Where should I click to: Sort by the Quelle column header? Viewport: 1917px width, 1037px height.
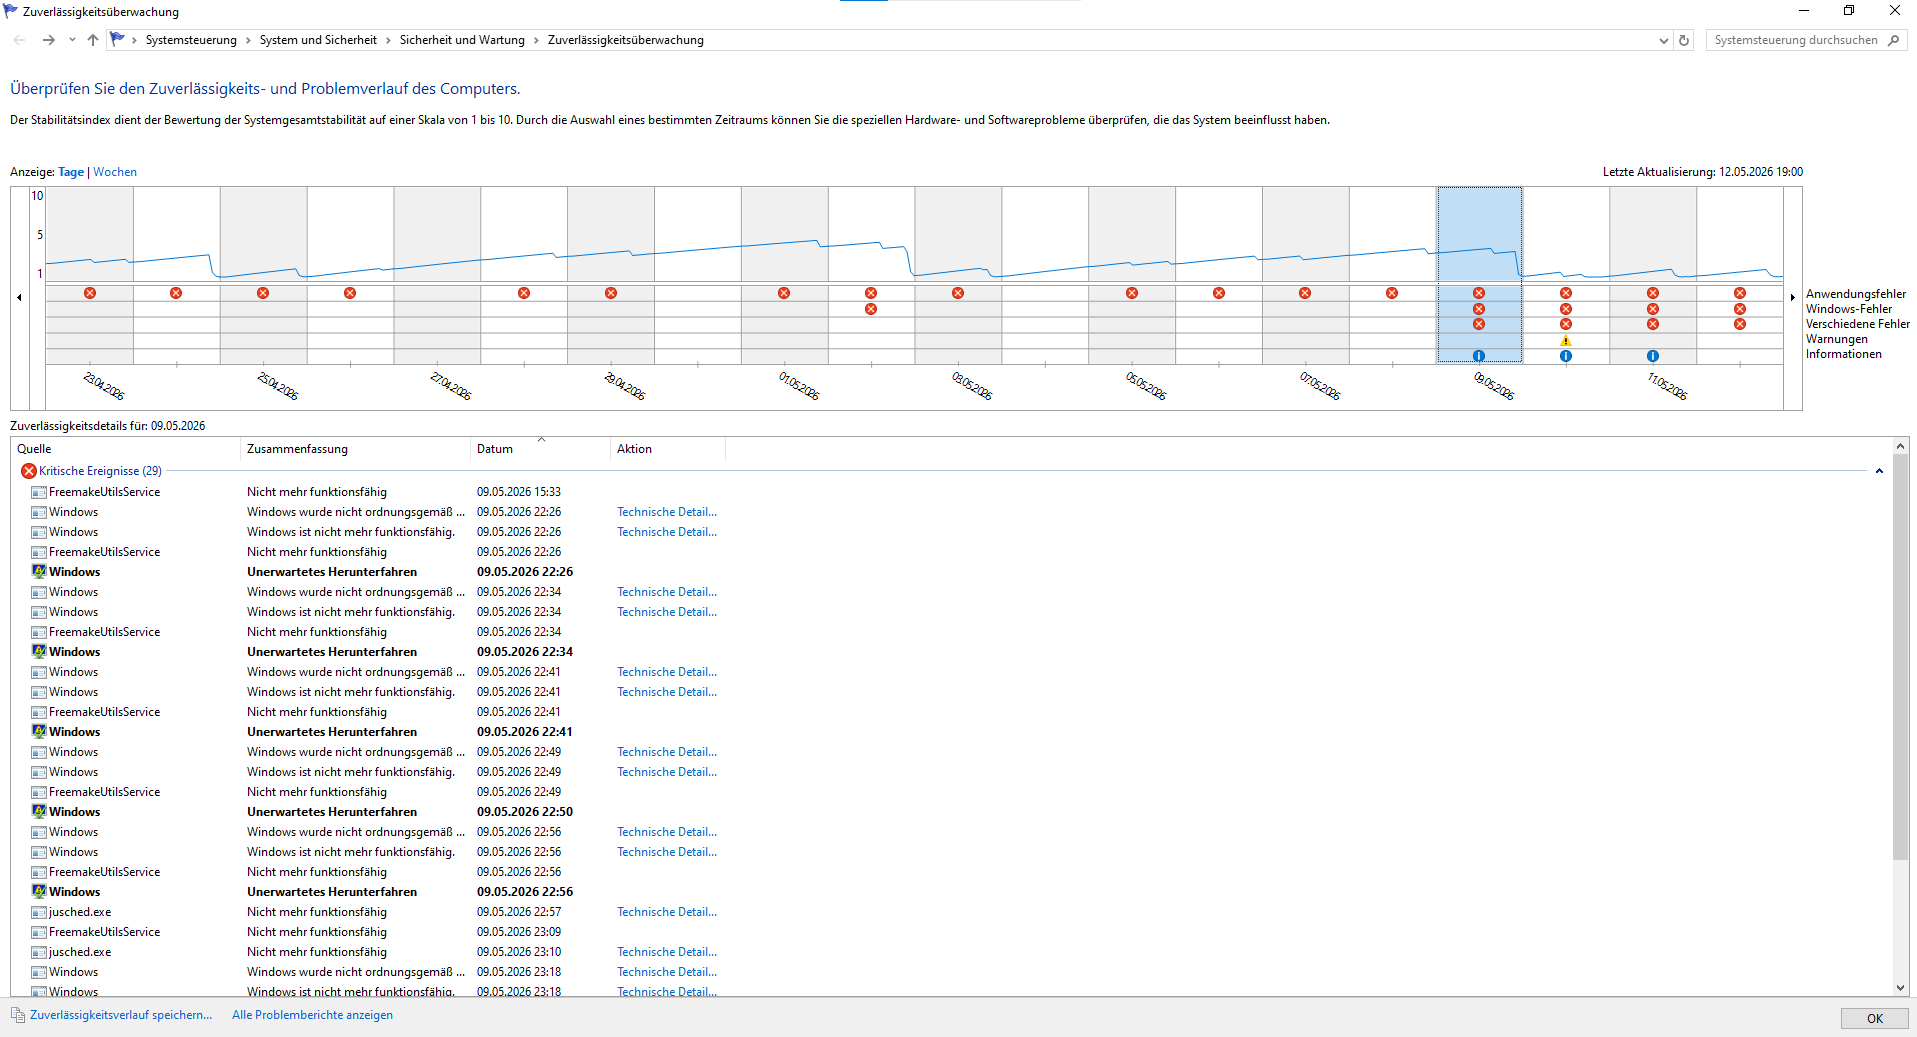coord(125,449)
